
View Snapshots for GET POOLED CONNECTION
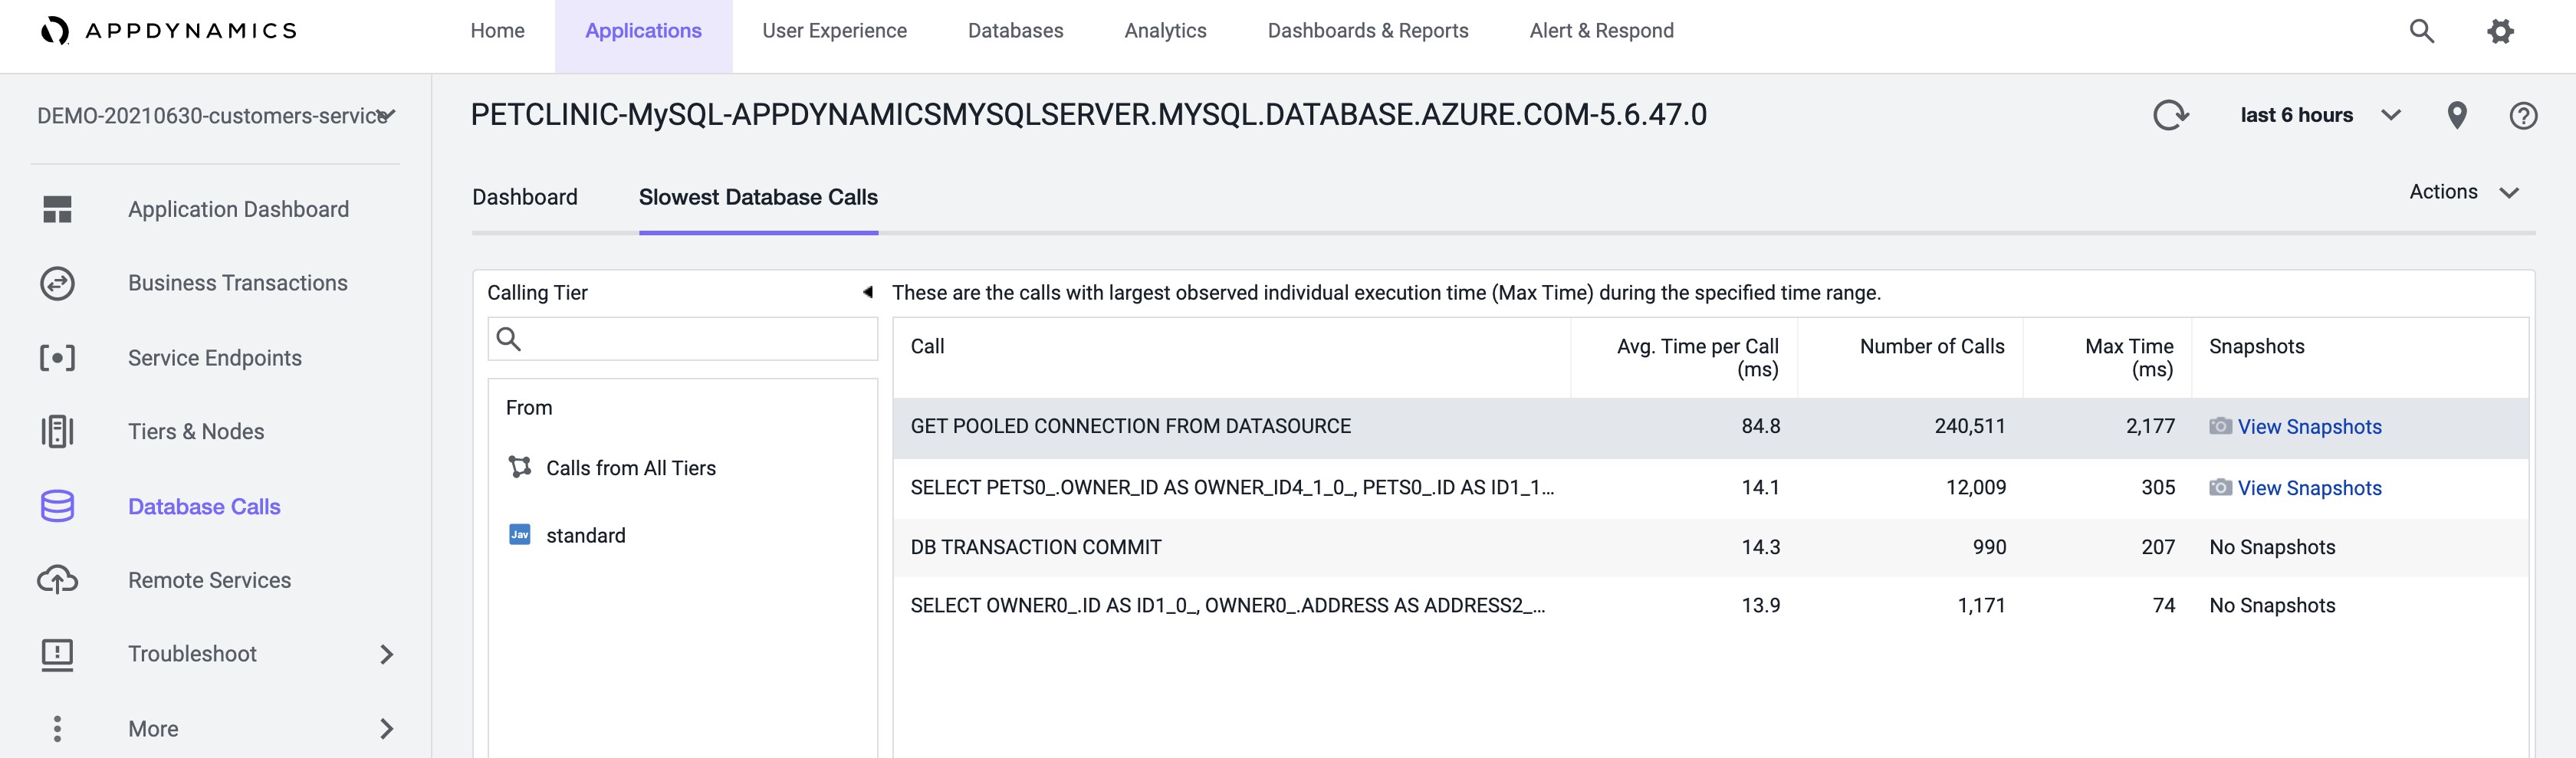(x=2309, y=427)
